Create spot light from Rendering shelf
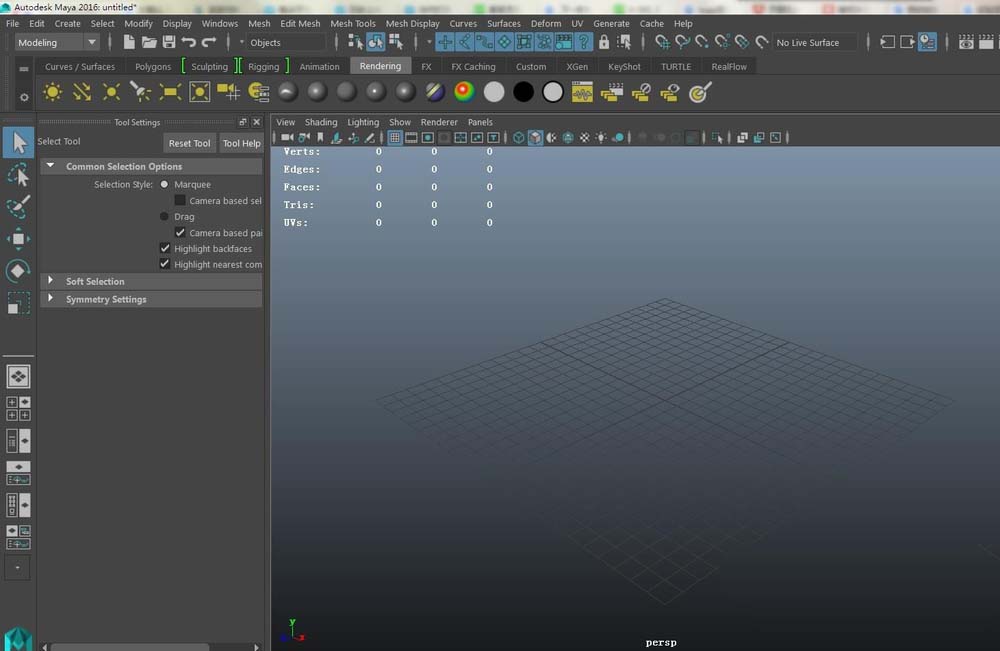 tap(140, 92)
